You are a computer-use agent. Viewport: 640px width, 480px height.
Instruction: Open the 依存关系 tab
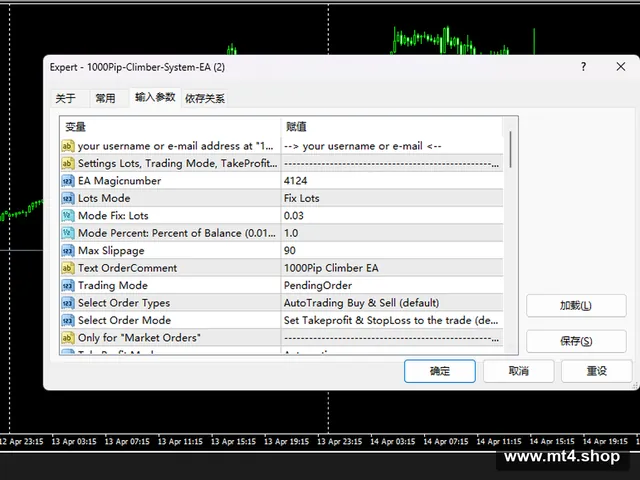point(205,98)
